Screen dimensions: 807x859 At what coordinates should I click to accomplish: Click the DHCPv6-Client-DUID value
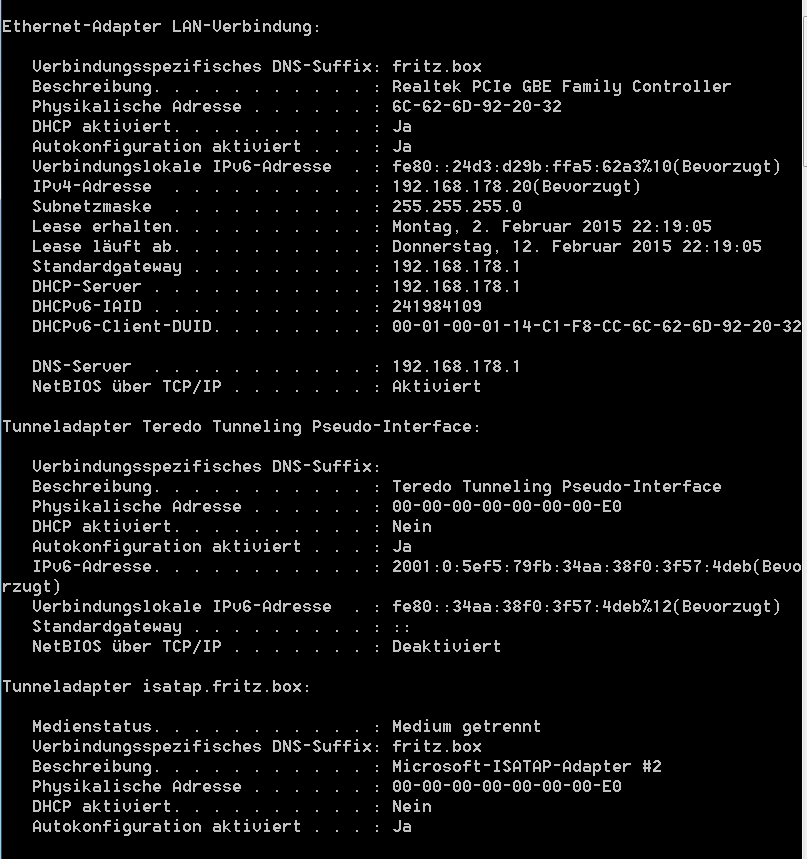597,327
